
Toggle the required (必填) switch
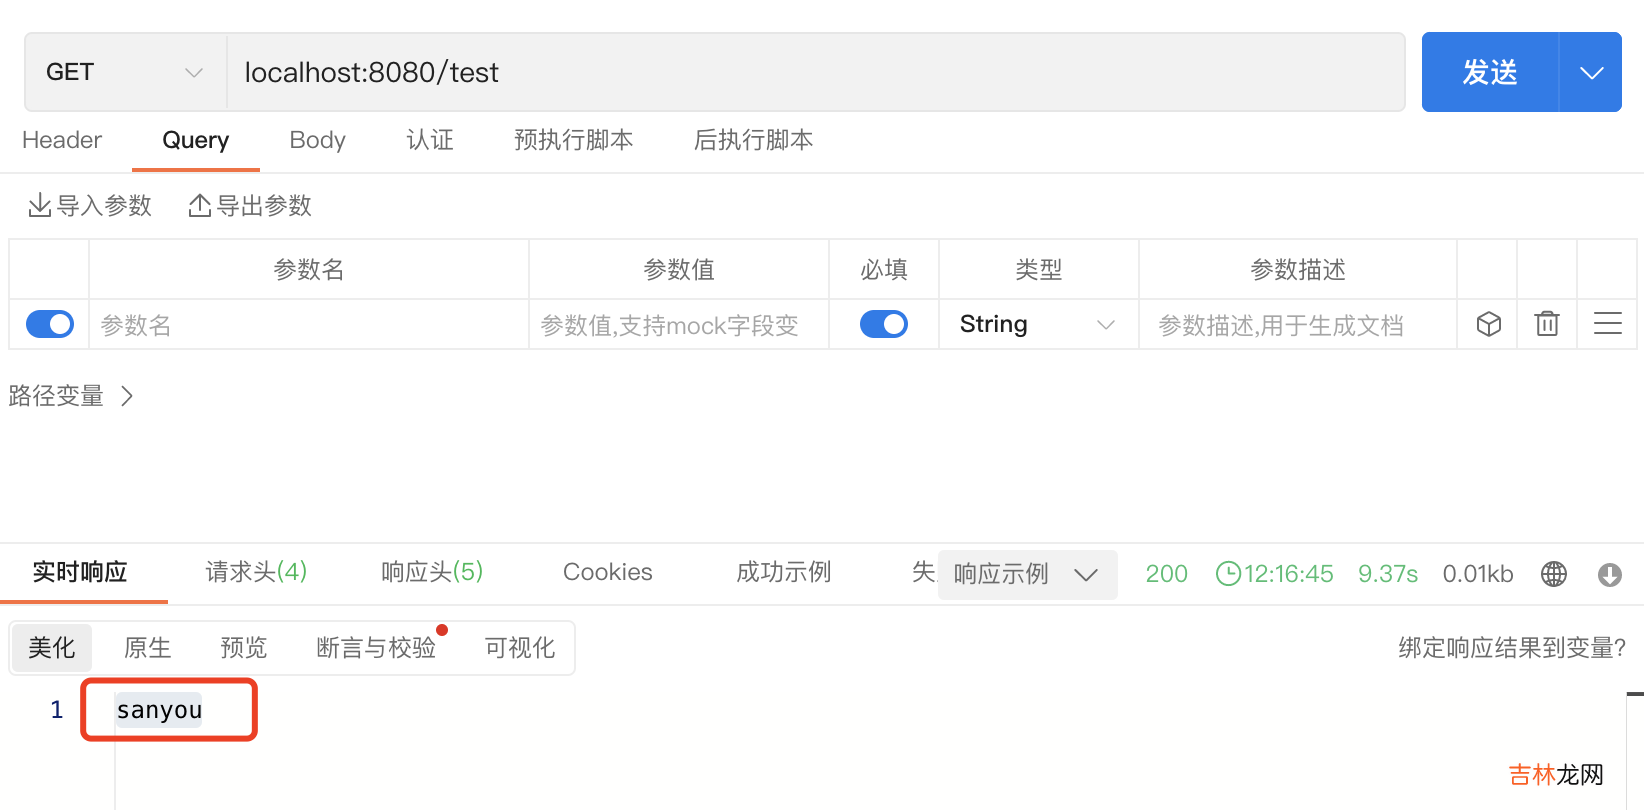pos(884,324)
